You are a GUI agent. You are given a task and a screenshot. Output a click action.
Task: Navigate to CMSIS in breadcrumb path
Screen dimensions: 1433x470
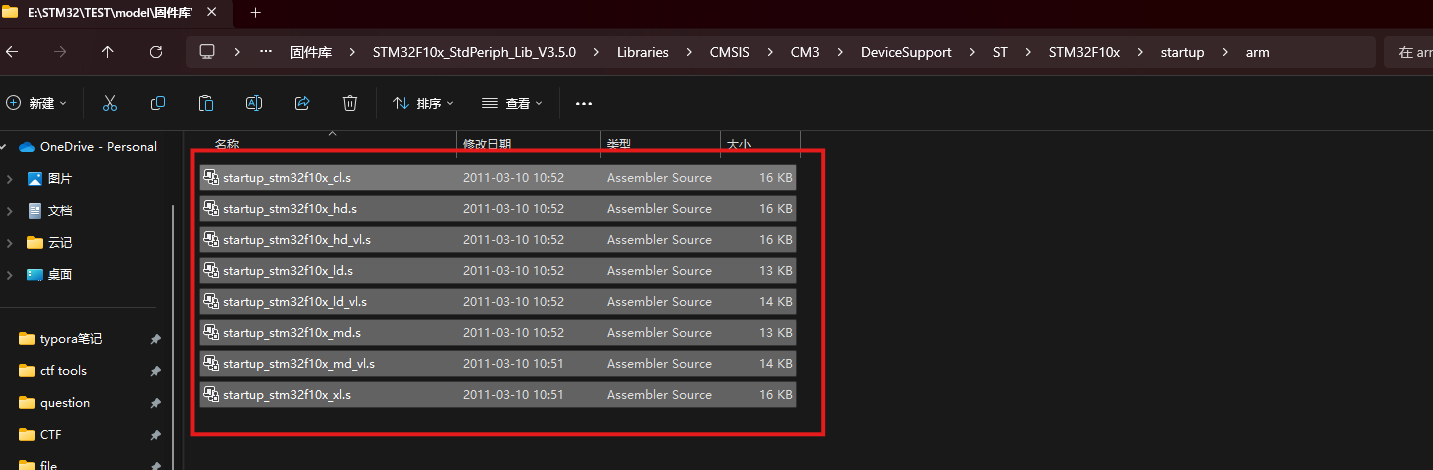(x=729, y=52)
